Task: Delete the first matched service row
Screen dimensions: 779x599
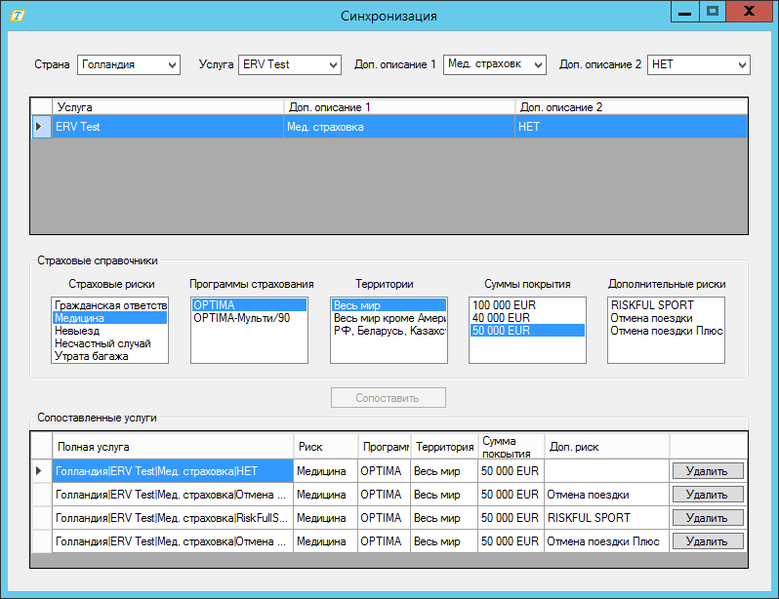Action: pyautogui.click(x=707, y=471)
